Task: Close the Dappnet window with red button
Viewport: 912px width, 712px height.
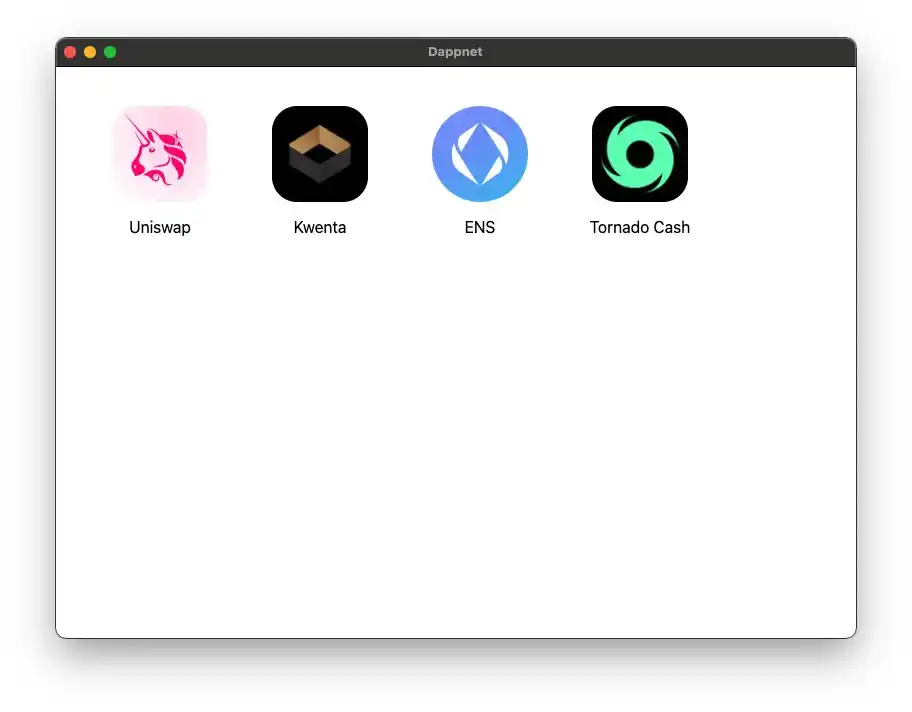Action: click(70, 52)
